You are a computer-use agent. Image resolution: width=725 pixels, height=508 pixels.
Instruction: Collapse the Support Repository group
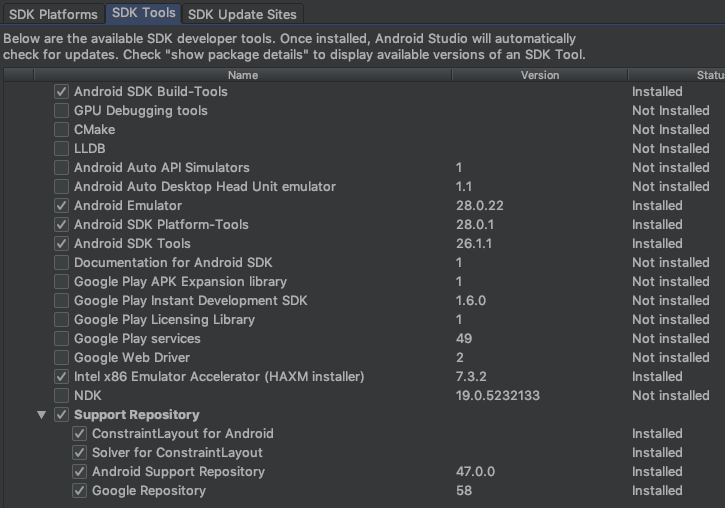(41, 415)
